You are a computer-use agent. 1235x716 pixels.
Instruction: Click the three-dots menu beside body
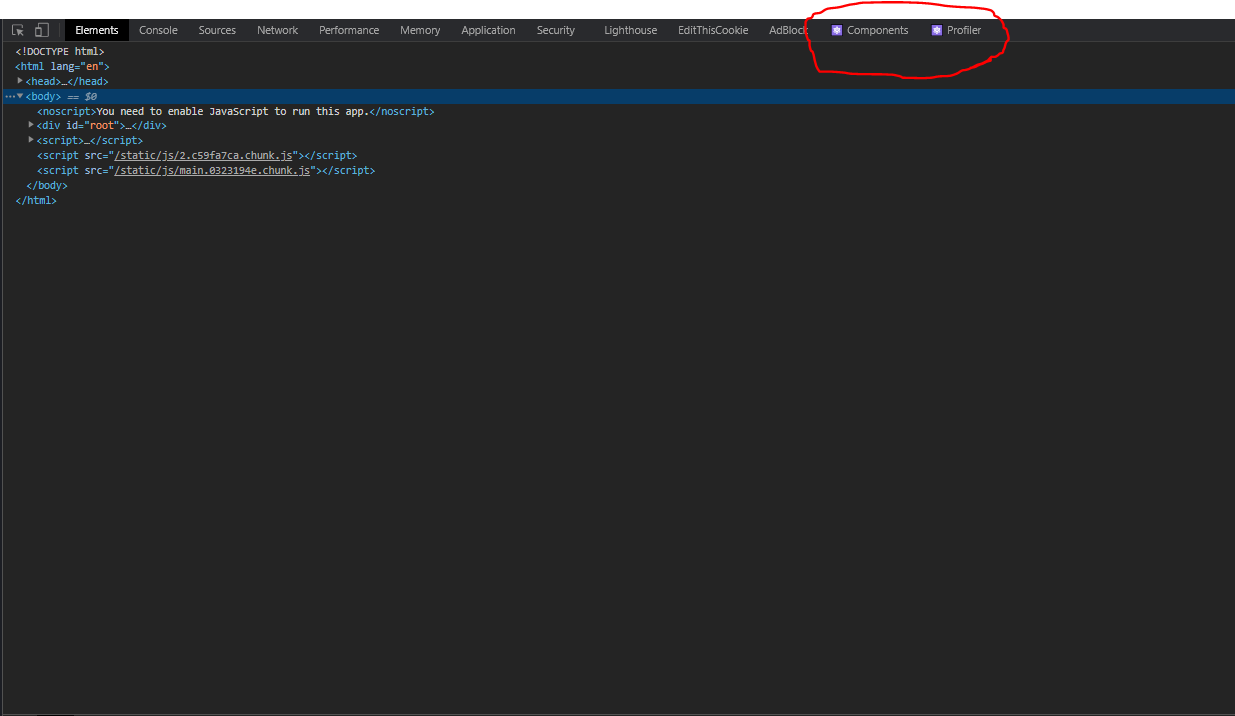pos(9,96)
